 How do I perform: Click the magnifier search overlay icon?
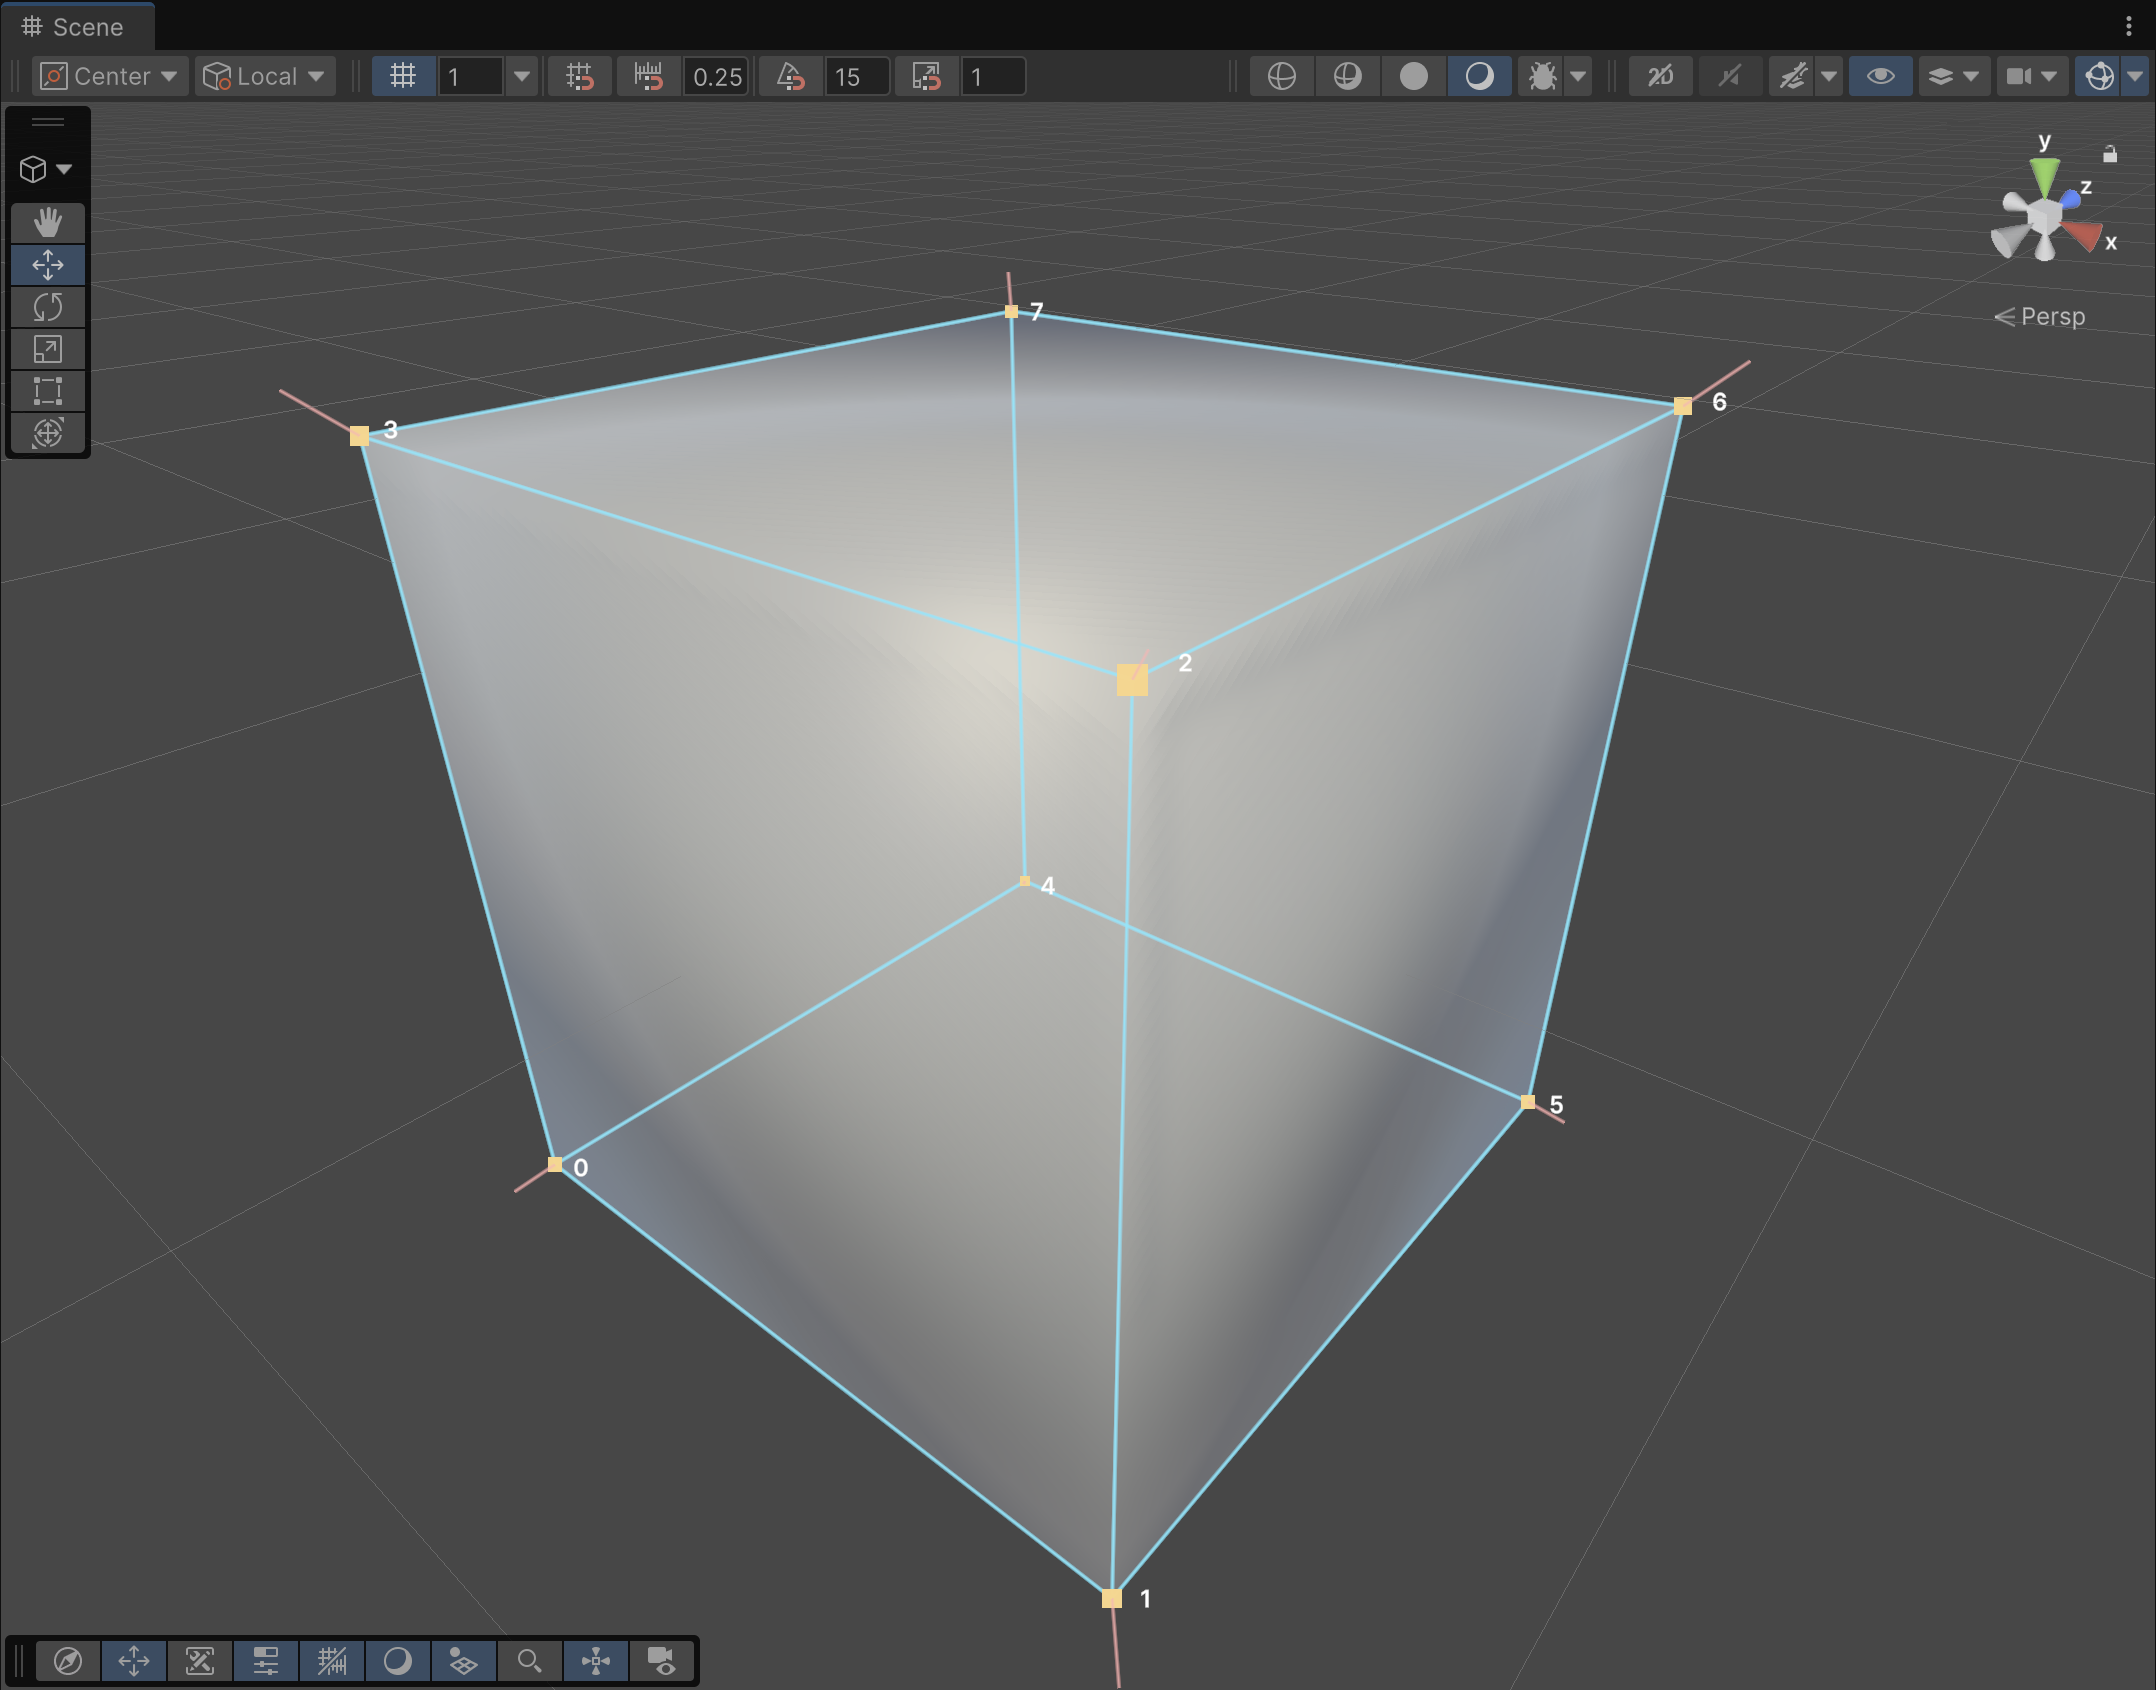tap(529, 1661)
